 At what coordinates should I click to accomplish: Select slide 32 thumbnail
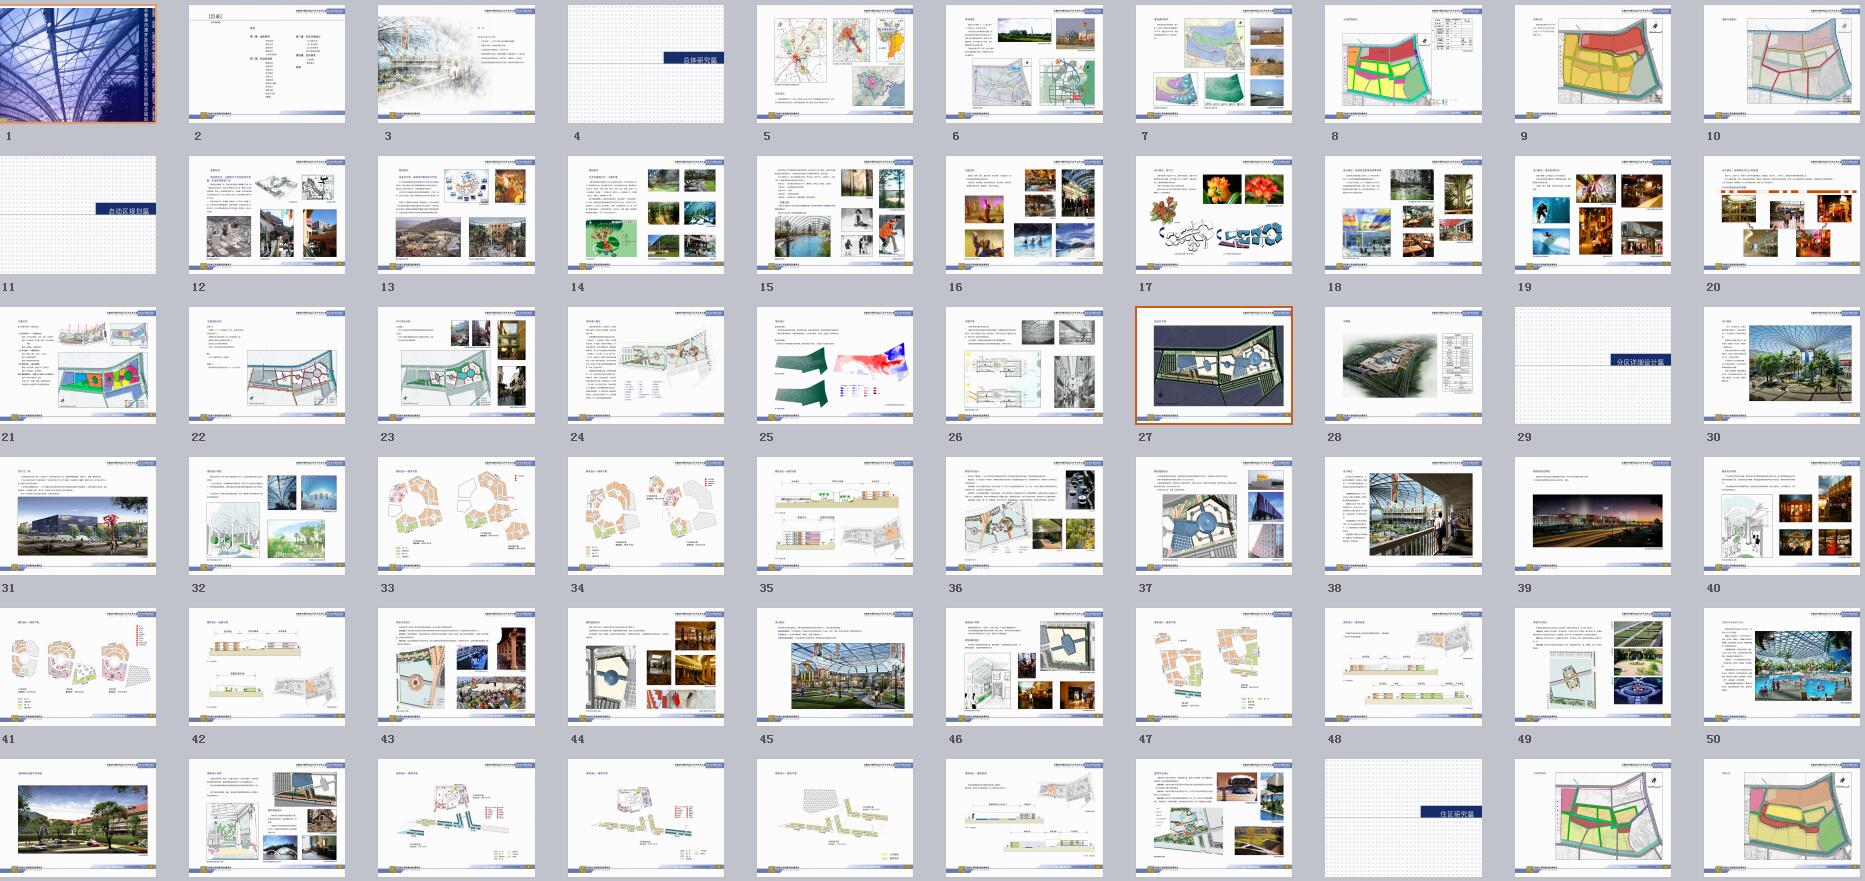click(x=267, y=516)
